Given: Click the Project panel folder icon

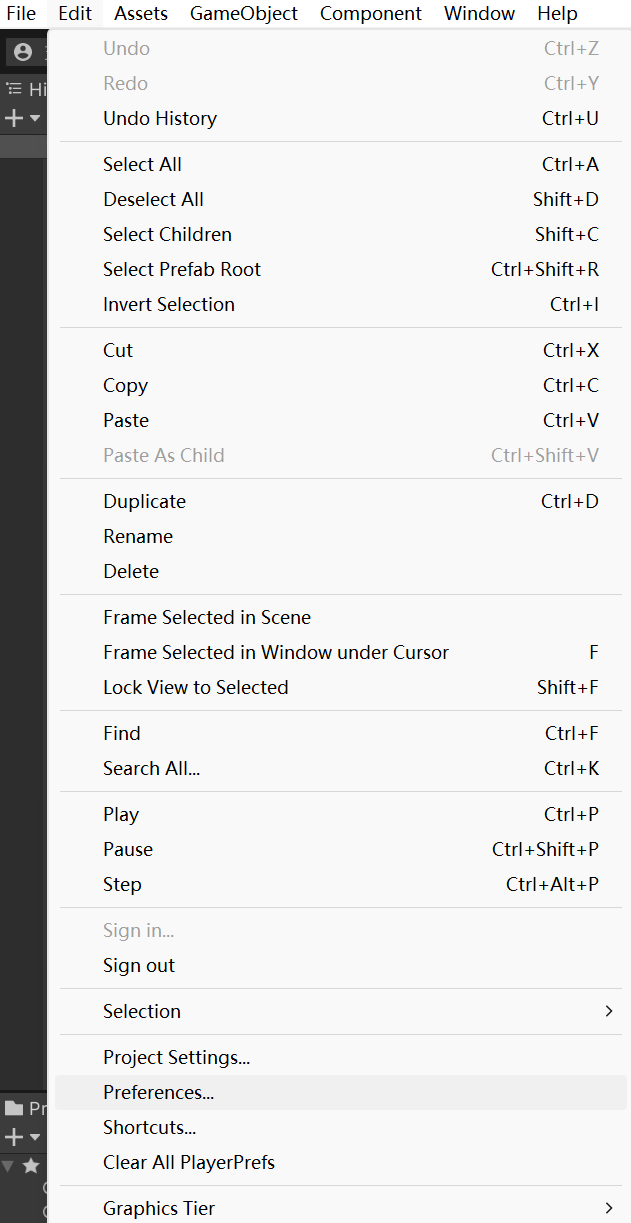Looking at the screenshot, I should click(x=14, y=1108).
